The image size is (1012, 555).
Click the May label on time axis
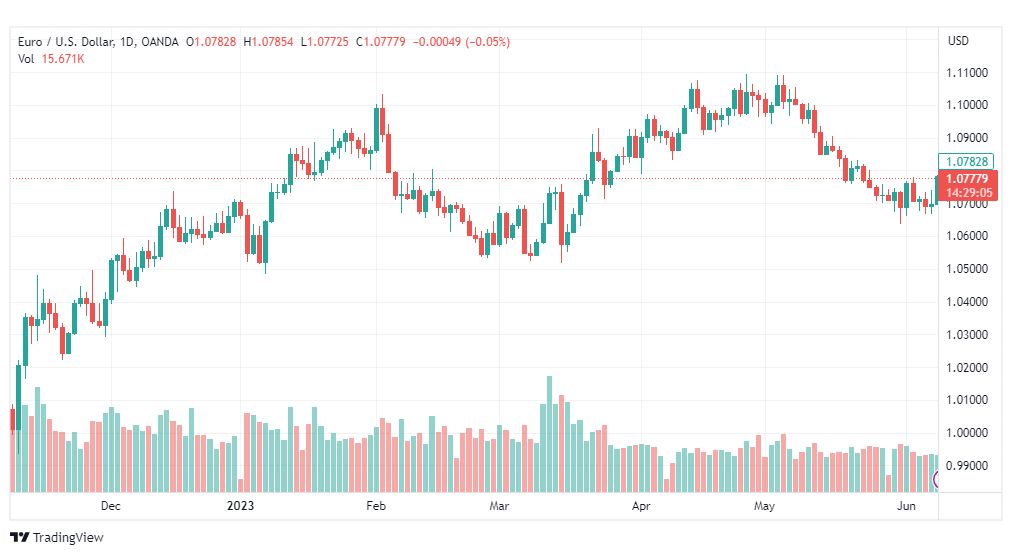(x=764, y=506)
